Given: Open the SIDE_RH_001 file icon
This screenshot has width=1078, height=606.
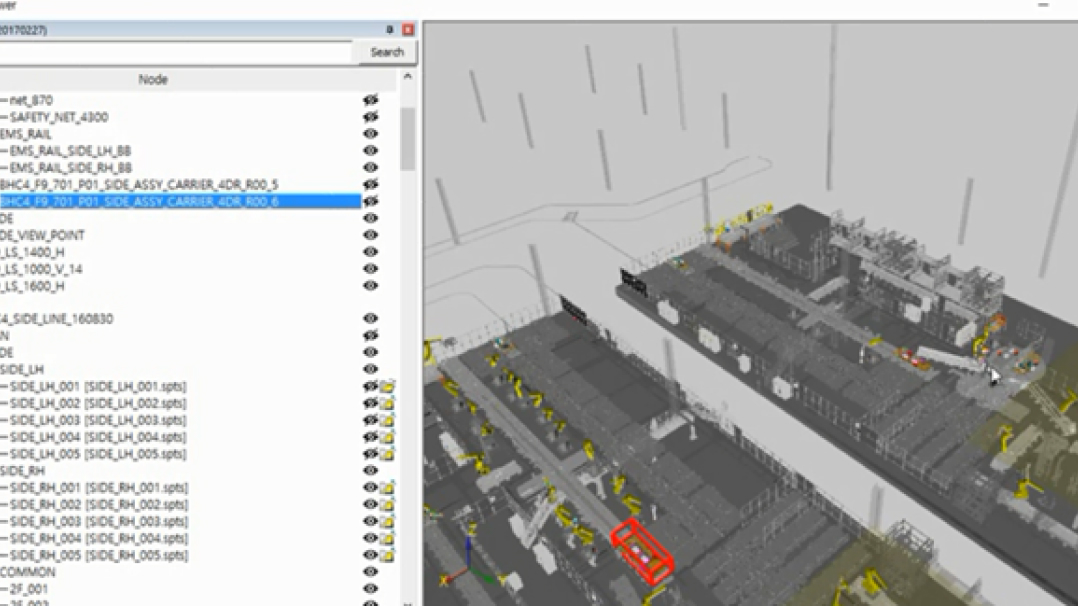Looking at the screenshot, I should 388,488.
